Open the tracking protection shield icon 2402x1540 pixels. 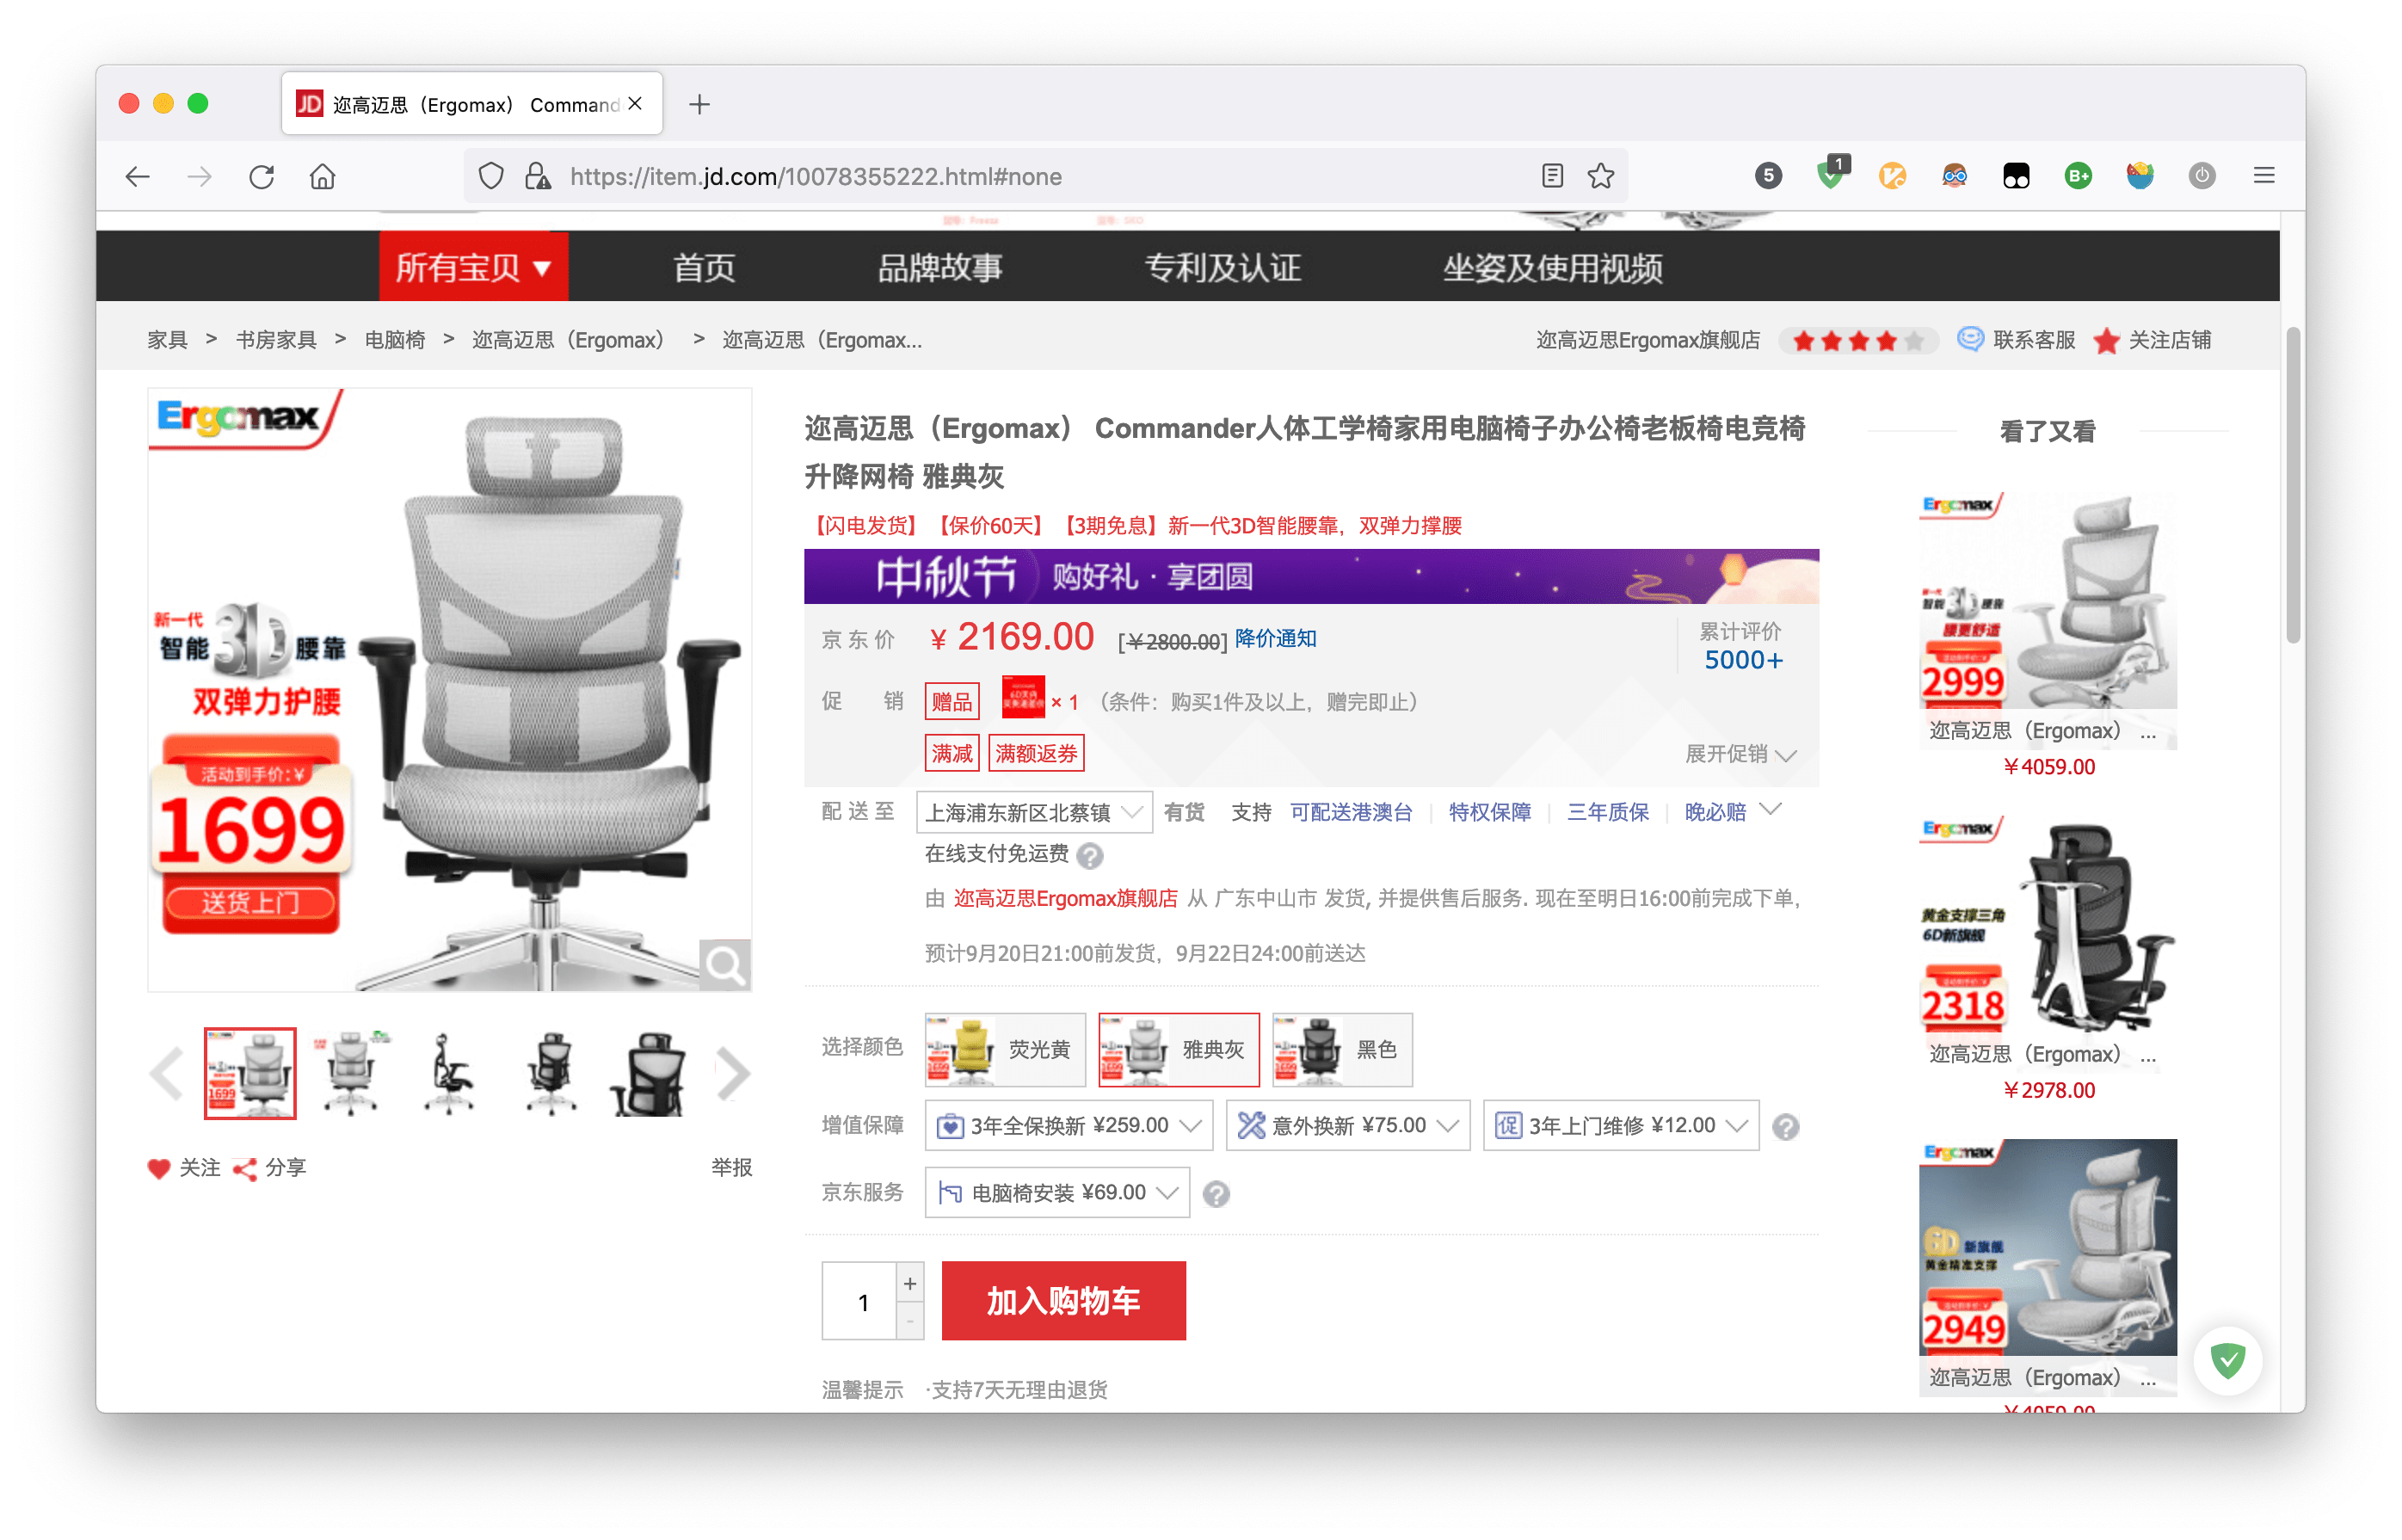(491, 176)
